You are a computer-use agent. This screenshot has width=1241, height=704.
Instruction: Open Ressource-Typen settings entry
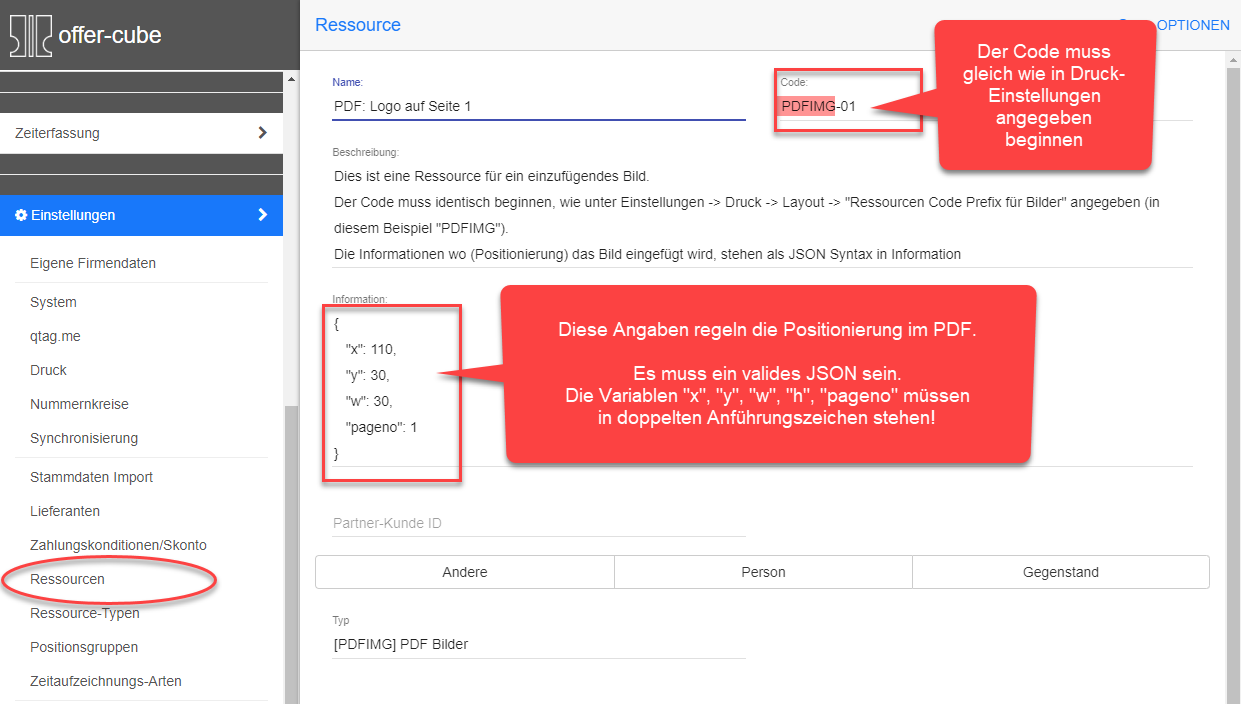tap(84, 613)
